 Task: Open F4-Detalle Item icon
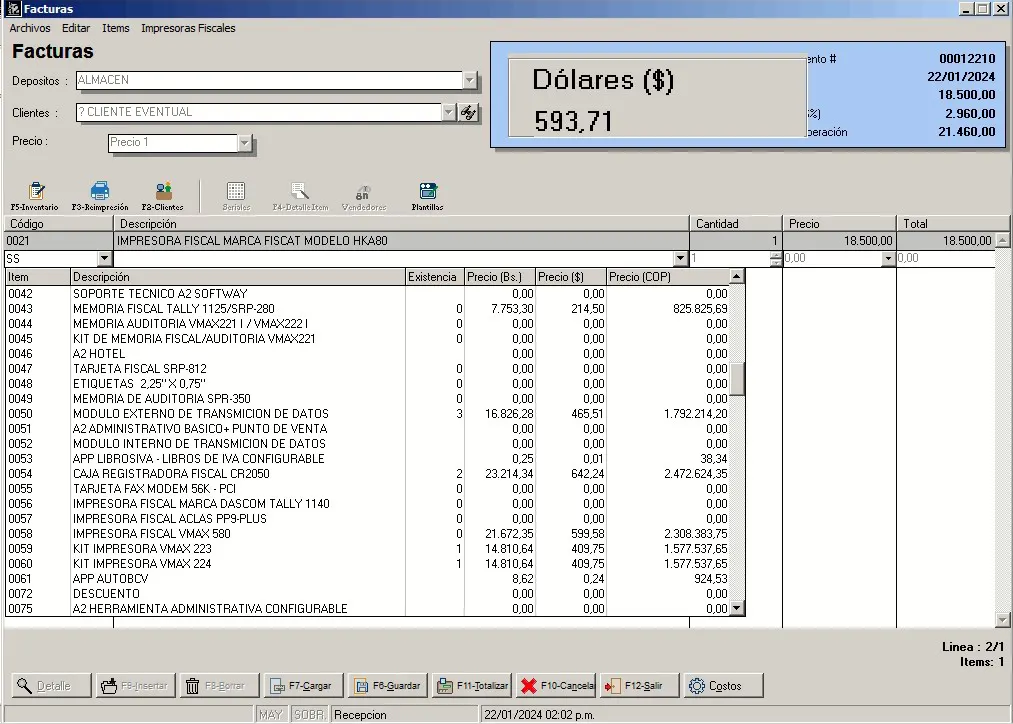300,196
